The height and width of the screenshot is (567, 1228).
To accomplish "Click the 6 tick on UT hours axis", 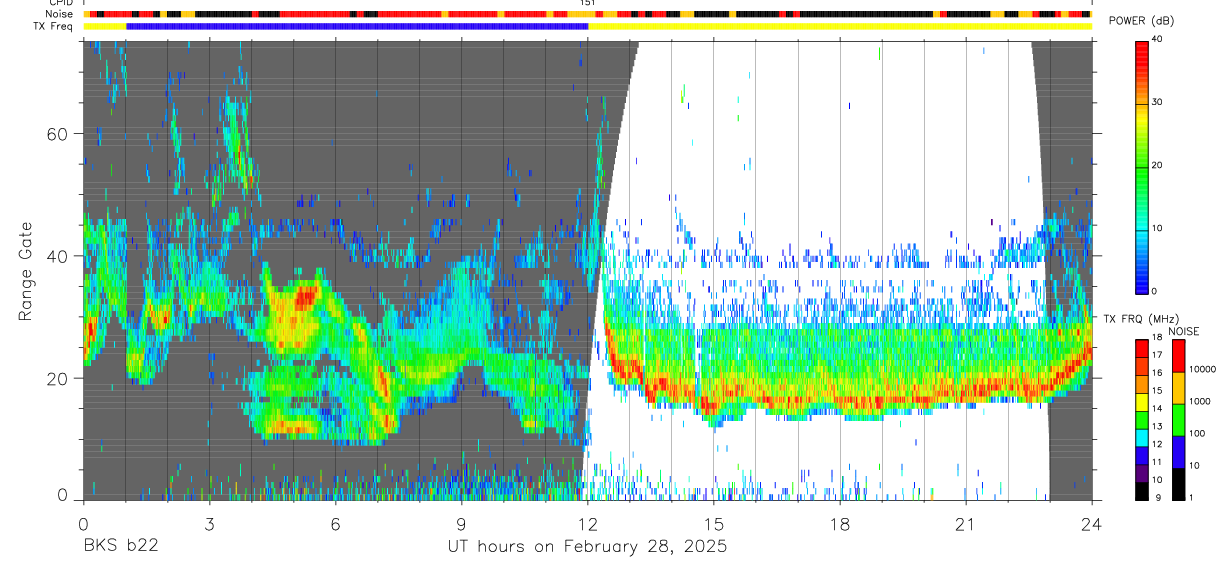I will click(335, 524).
